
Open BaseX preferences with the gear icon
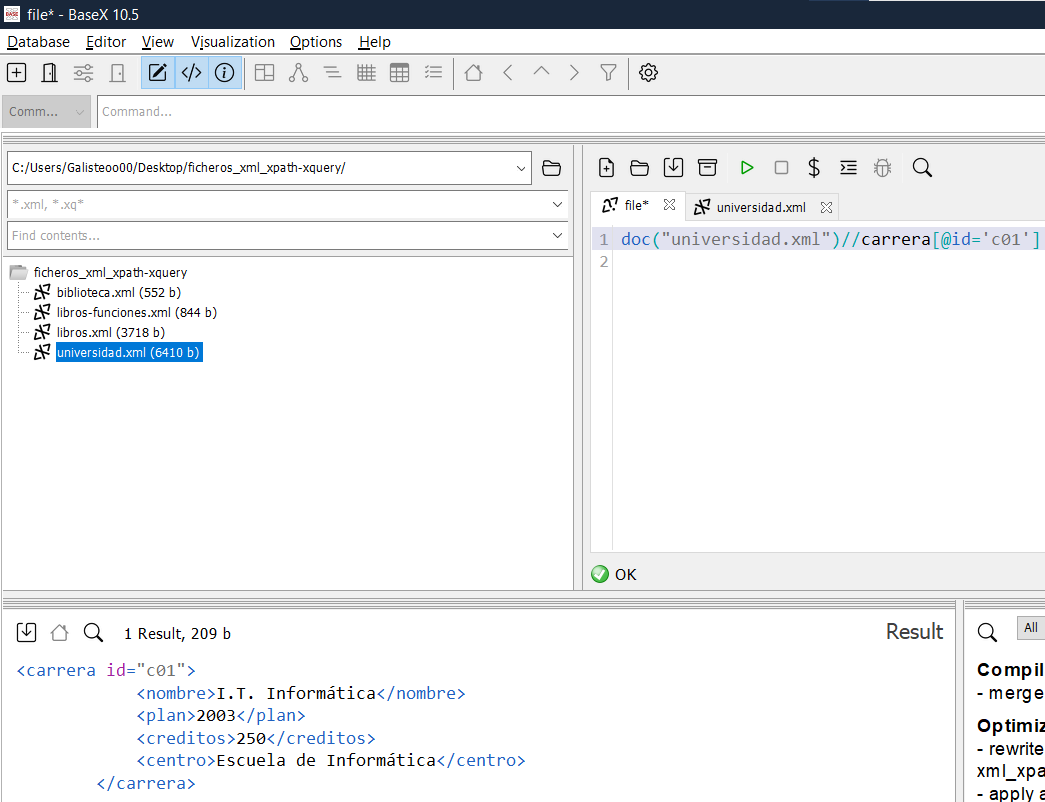click(648, 72)
